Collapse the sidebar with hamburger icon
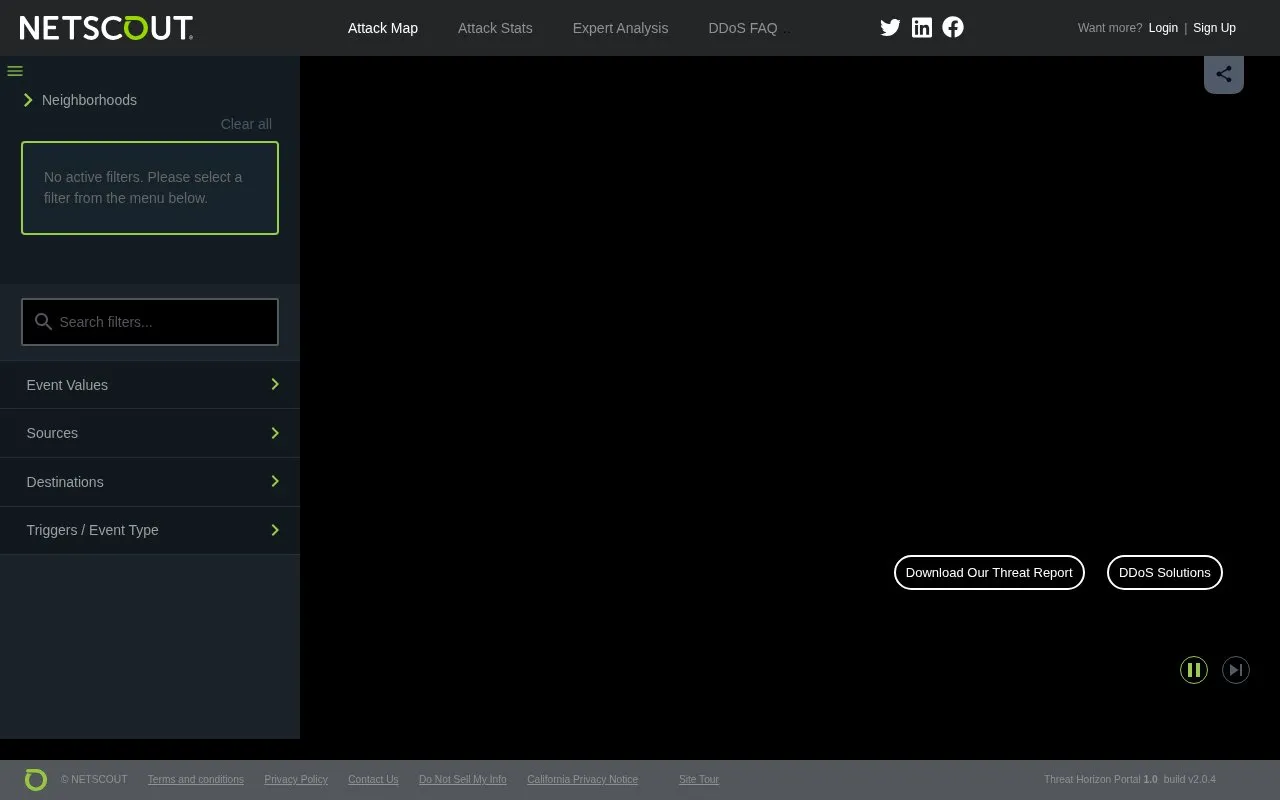This screenshot has width=1280, height=800. click(15, 71)
